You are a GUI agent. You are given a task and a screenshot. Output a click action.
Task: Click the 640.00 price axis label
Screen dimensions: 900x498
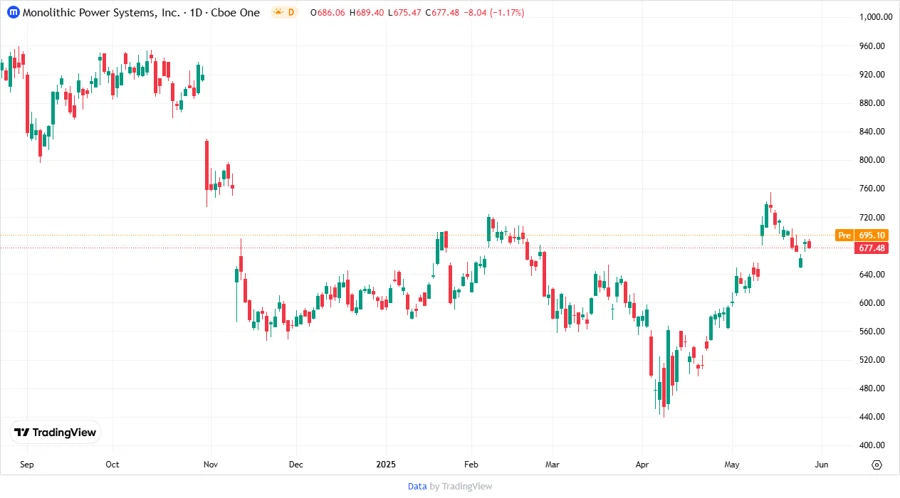(x=872, y=274)
